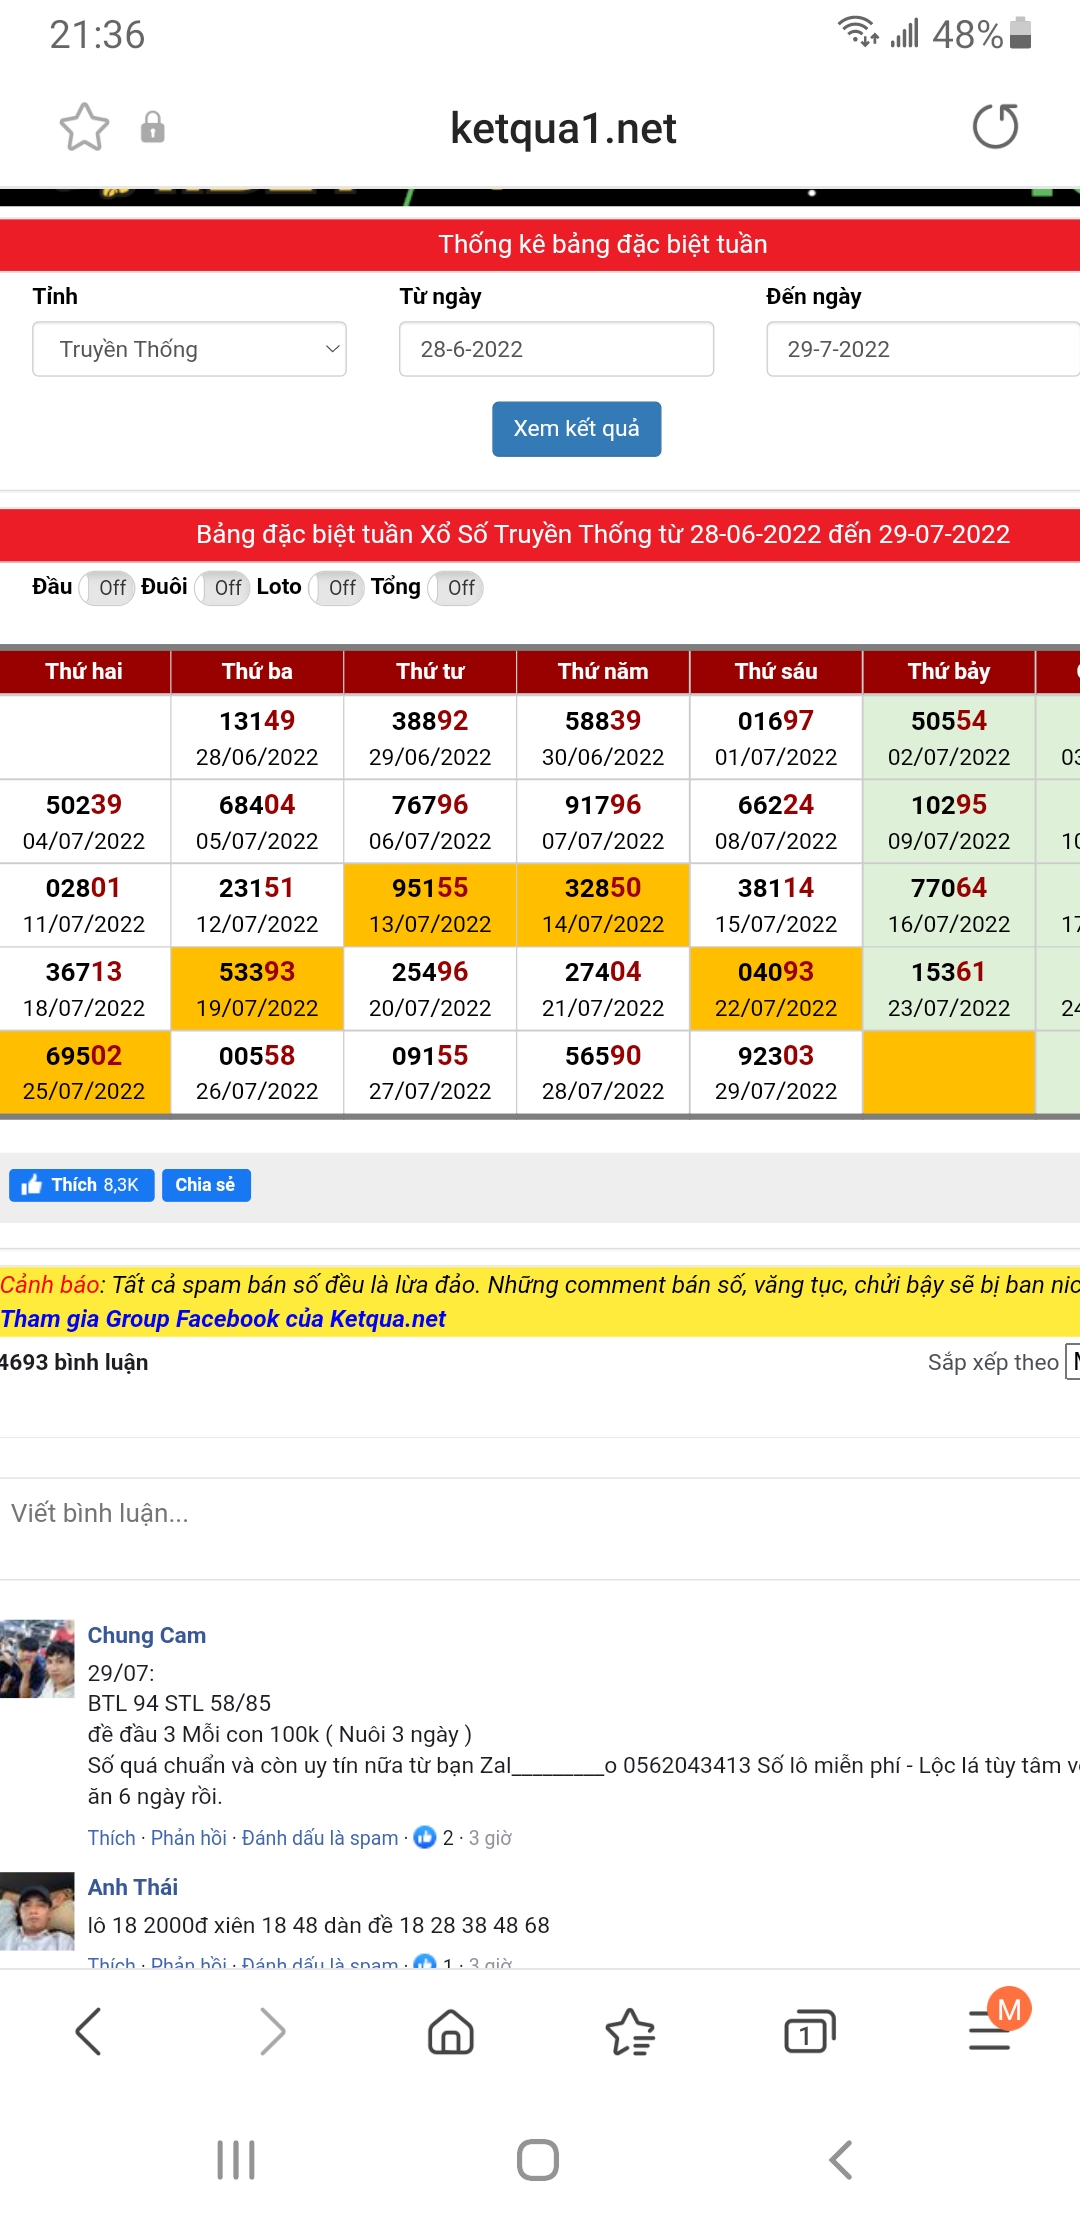Toggle the Đuôi switch on
The height and width of the screenshot is (2220, 1080).
click(x=223, y=588)
